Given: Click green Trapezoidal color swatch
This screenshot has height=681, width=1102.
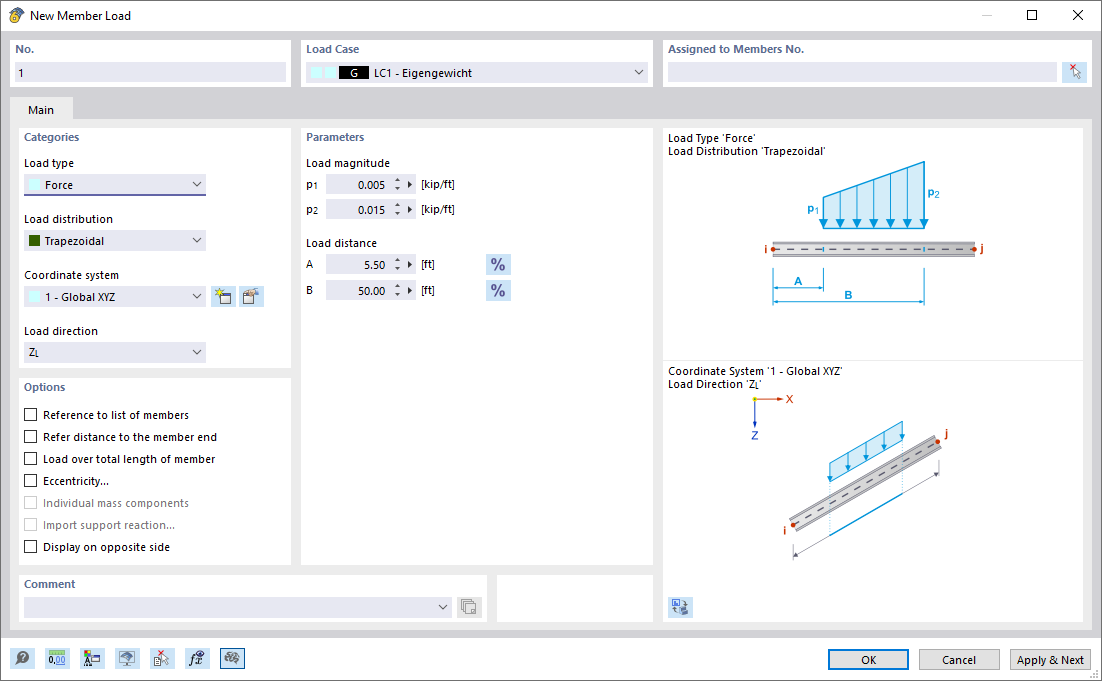Looking at the screenshot, I should [x=34, y=240].
